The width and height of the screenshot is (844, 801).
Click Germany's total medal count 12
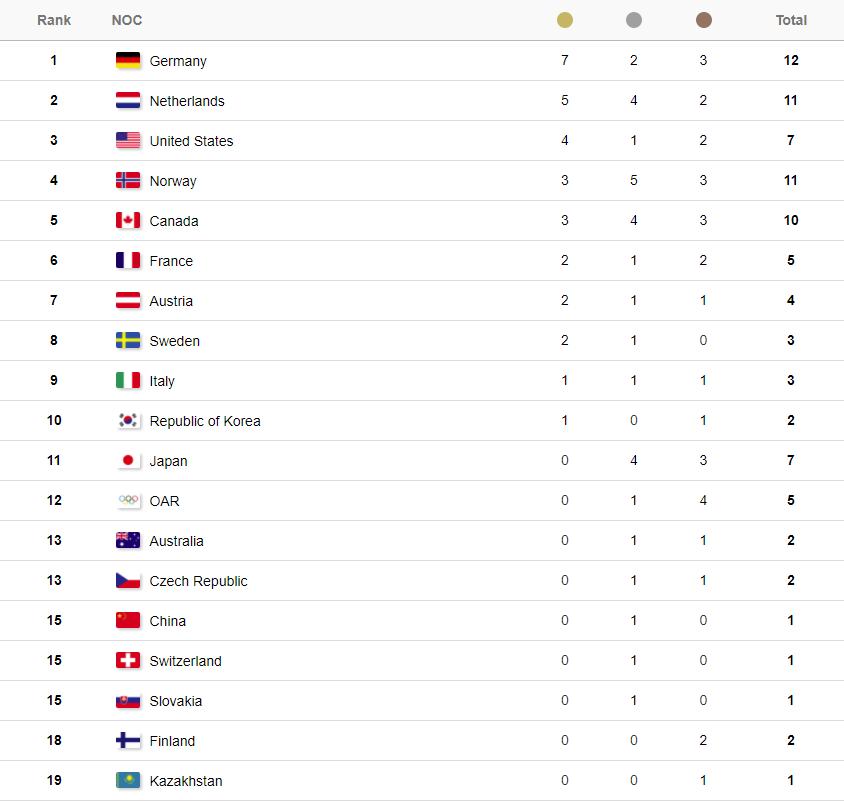tap(791, 61)
